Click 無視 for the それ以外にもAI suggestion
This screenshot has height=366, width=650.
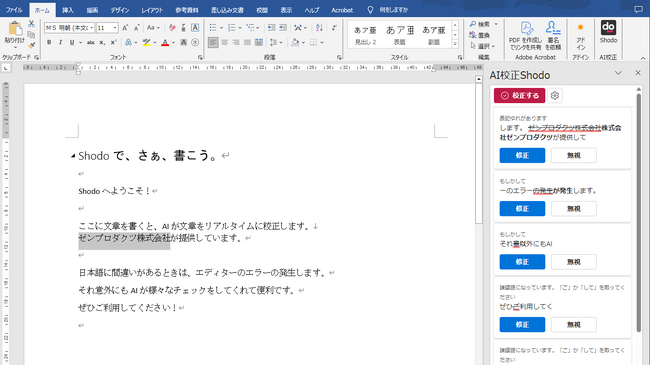(574, 262)
